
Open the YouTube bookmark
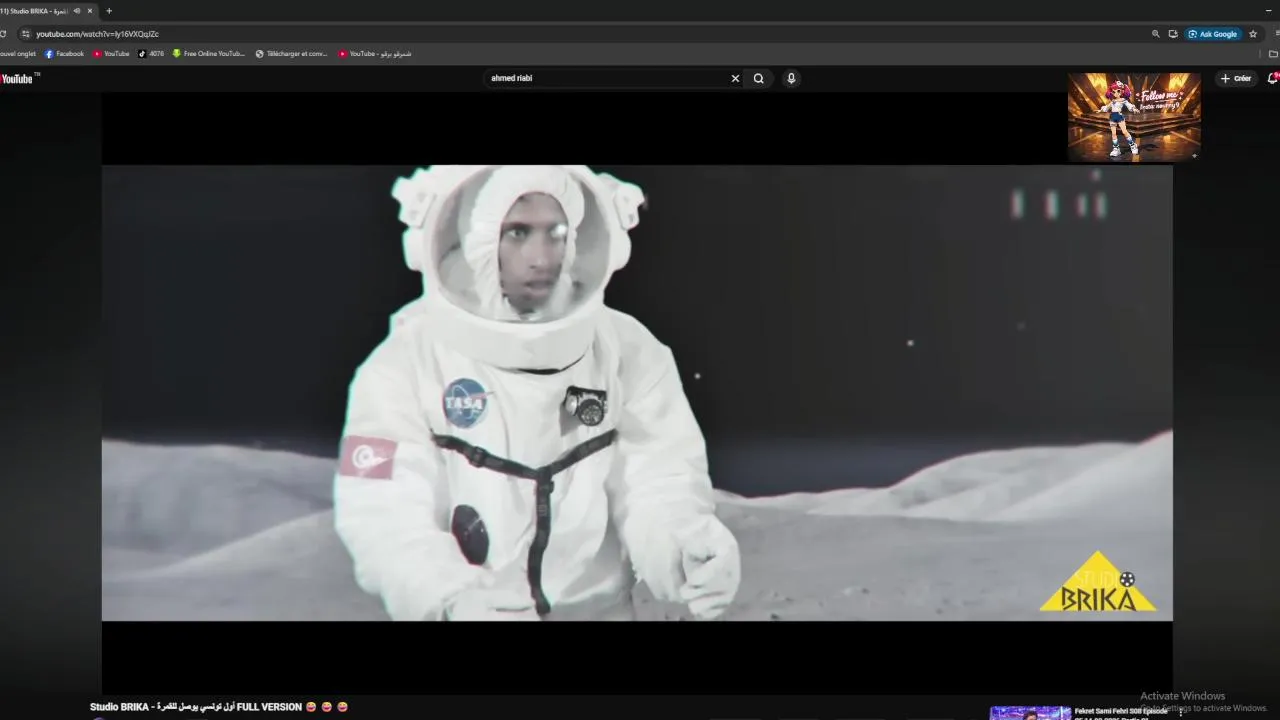[111, 54]
